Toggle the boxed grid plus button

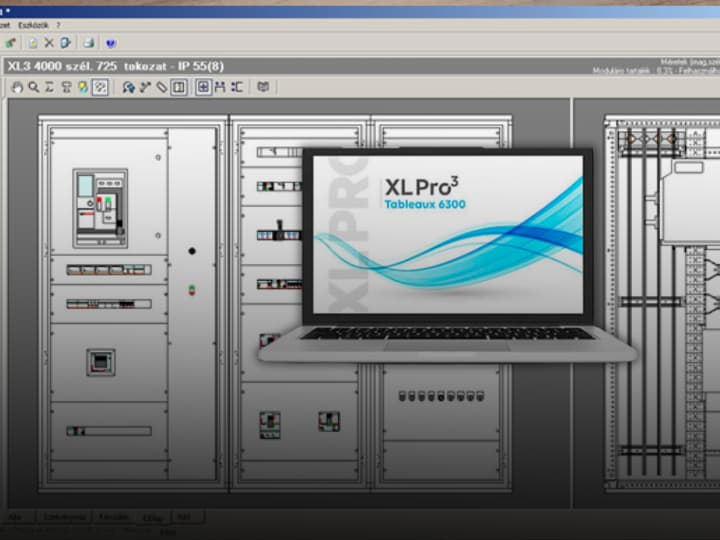click(x=203, y=87)
